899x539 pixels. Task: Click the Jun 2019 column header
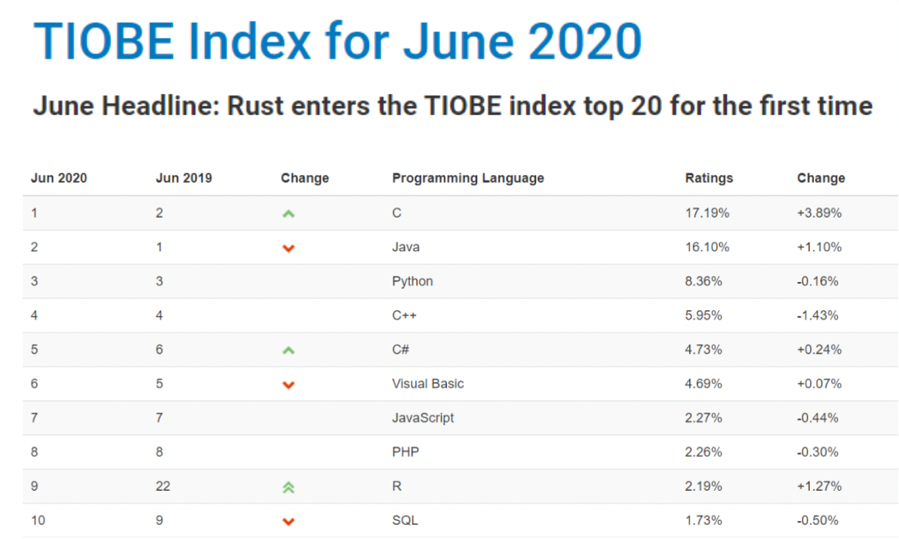coord(184,178)
